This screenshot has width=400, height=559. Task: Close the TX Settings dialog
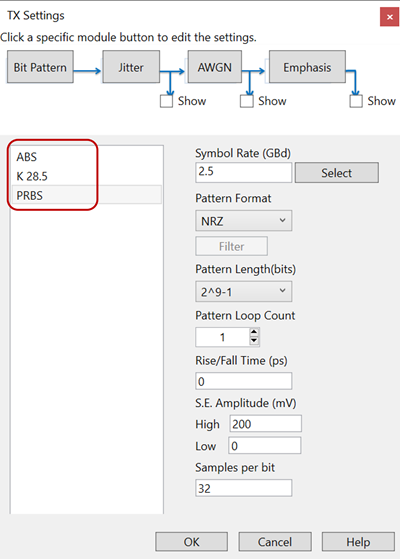click(x=390, y=17)
